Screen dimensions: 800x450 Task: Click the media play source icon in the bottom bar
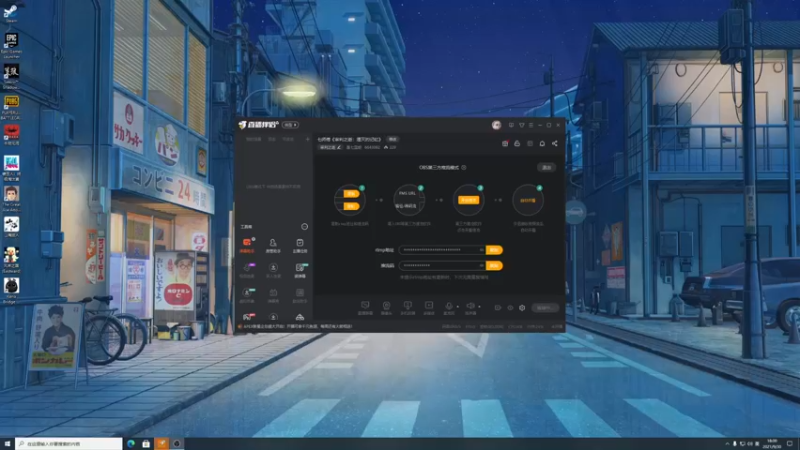[429, 307]
